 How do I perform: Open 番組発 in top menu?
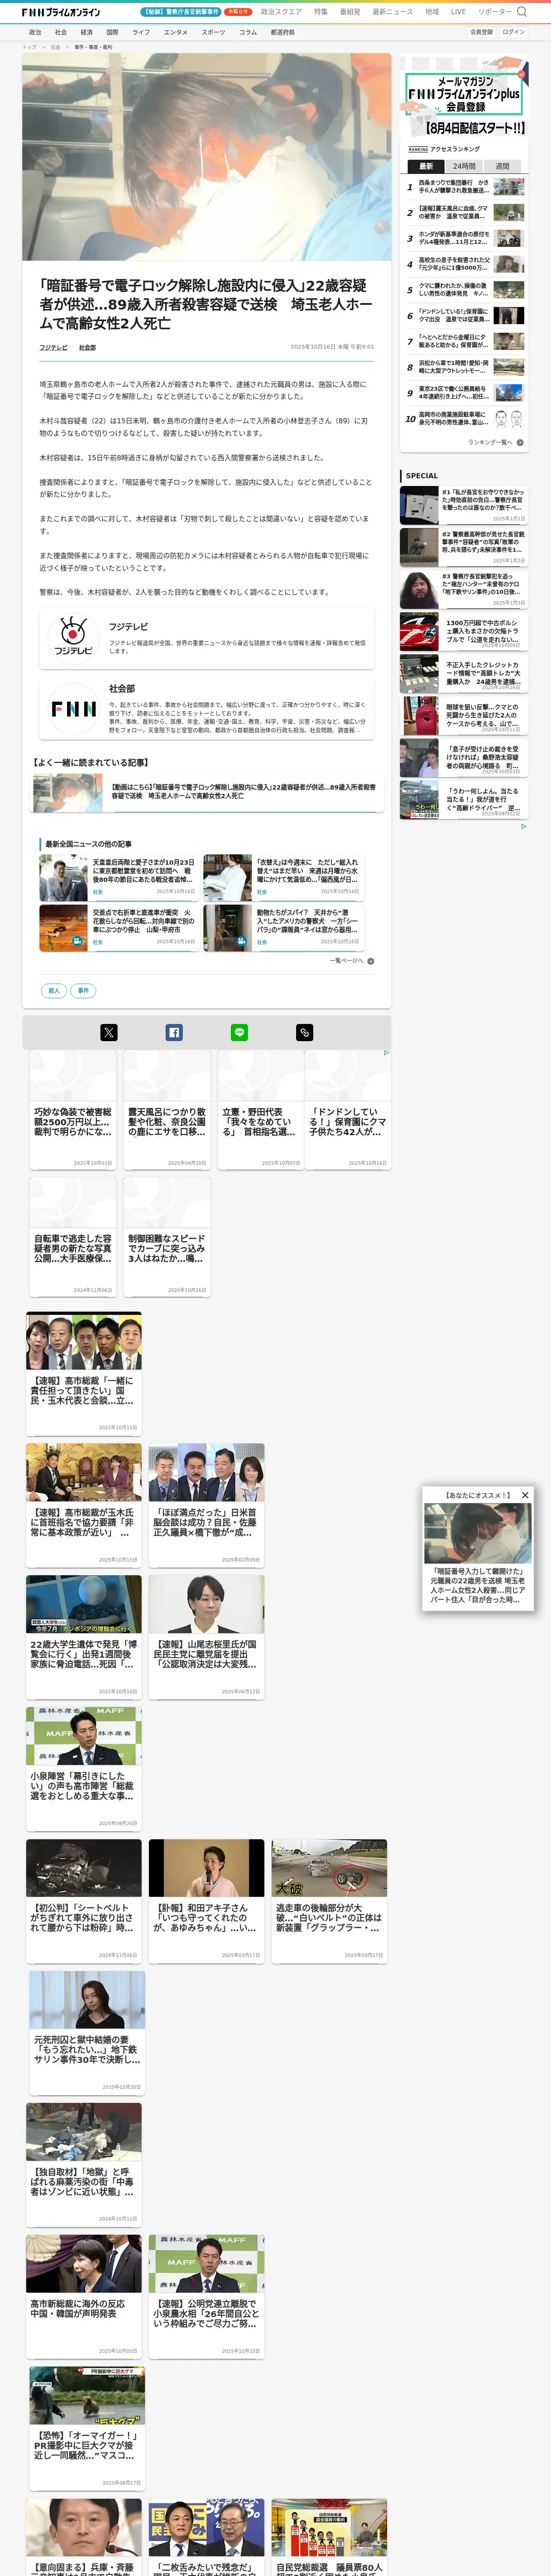tap(350, 12)
